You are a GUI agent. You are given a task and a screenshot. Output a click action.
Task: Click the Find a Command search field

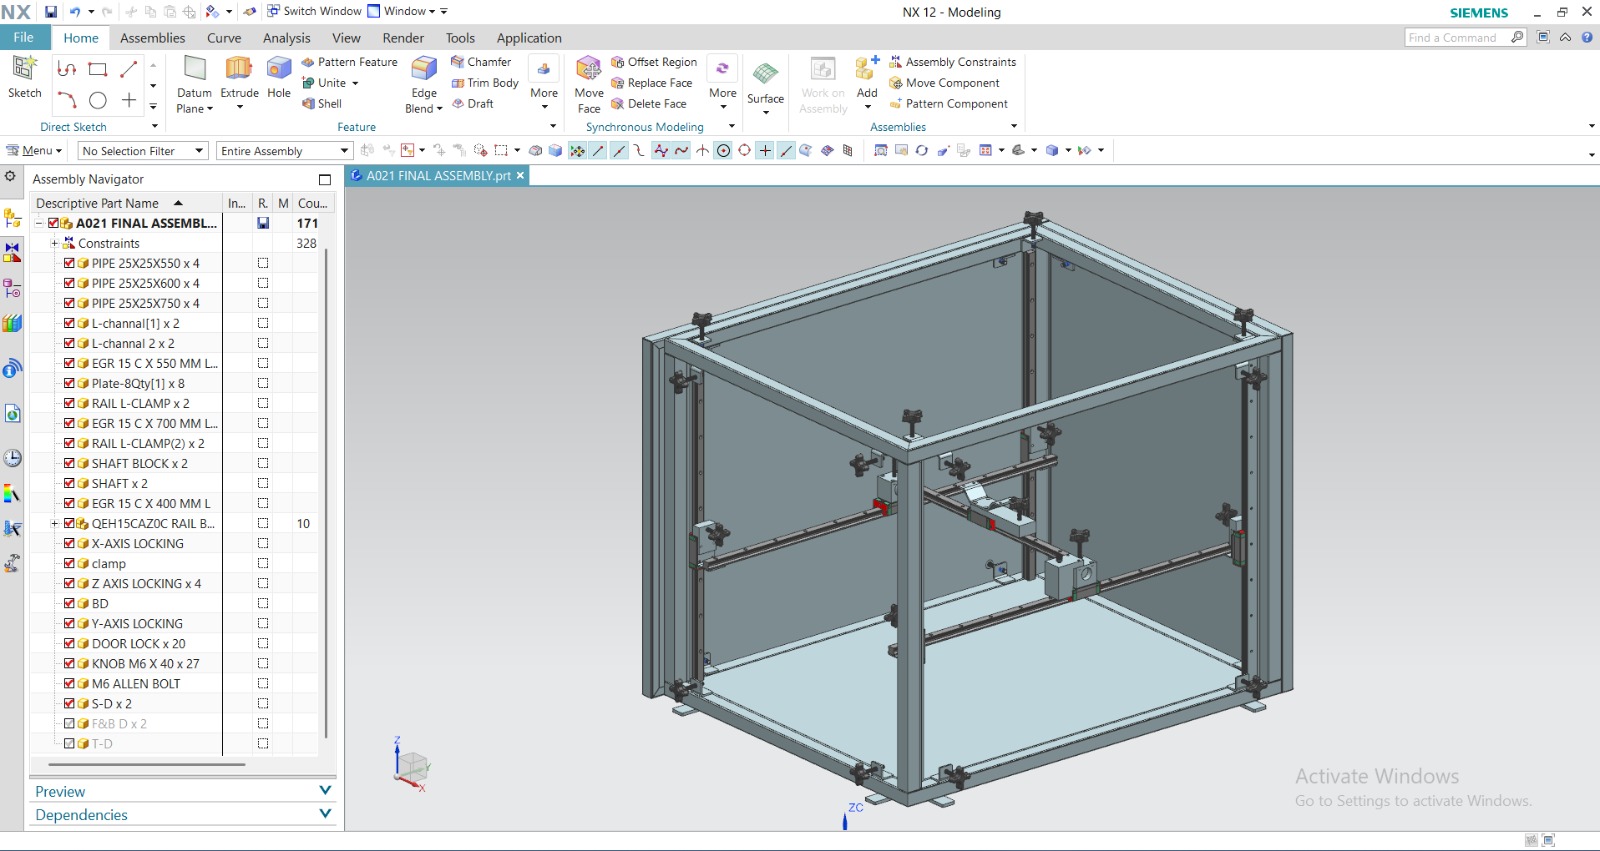pyautogui.click(x=1456, y=38)
